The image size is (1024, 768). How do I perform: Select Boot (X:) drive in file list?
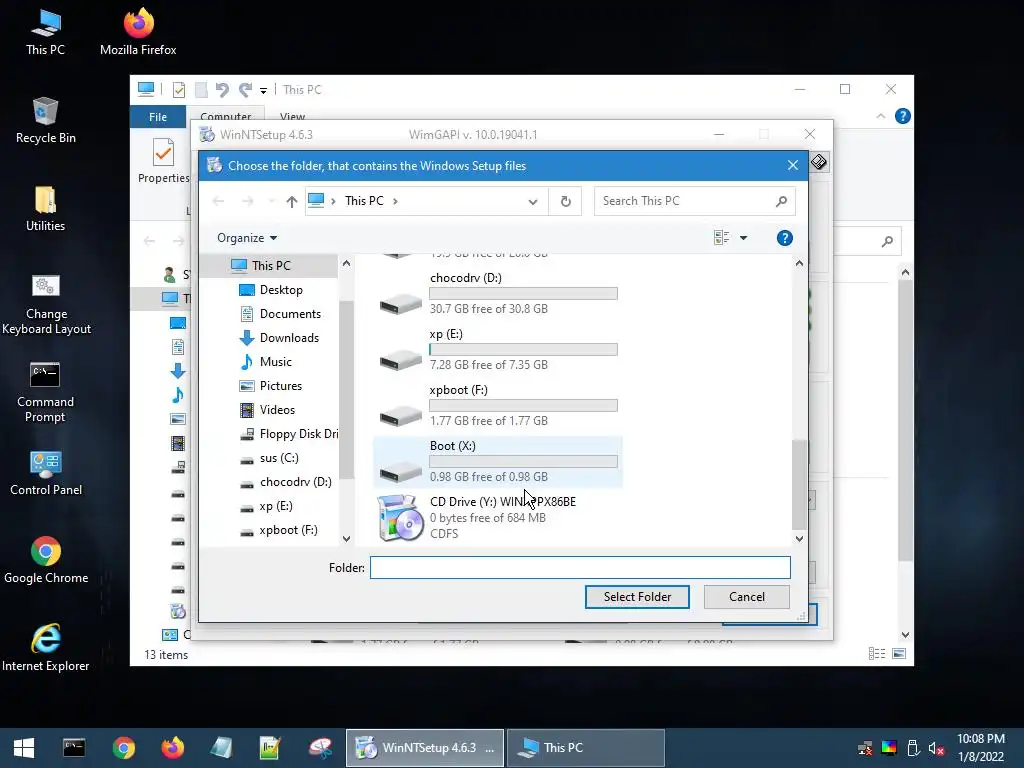[x=498, y=462]
